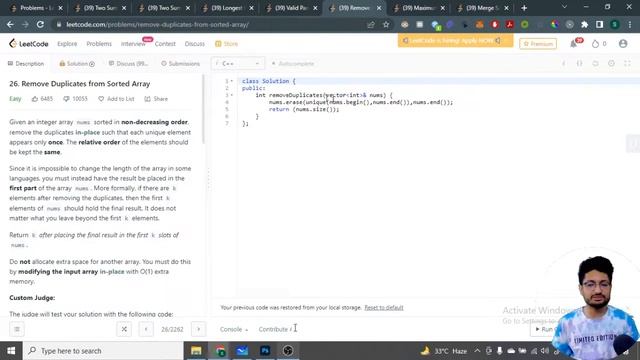Open the editor settings gear icon
Screen dimensions: 640x360
pos(611,64)
